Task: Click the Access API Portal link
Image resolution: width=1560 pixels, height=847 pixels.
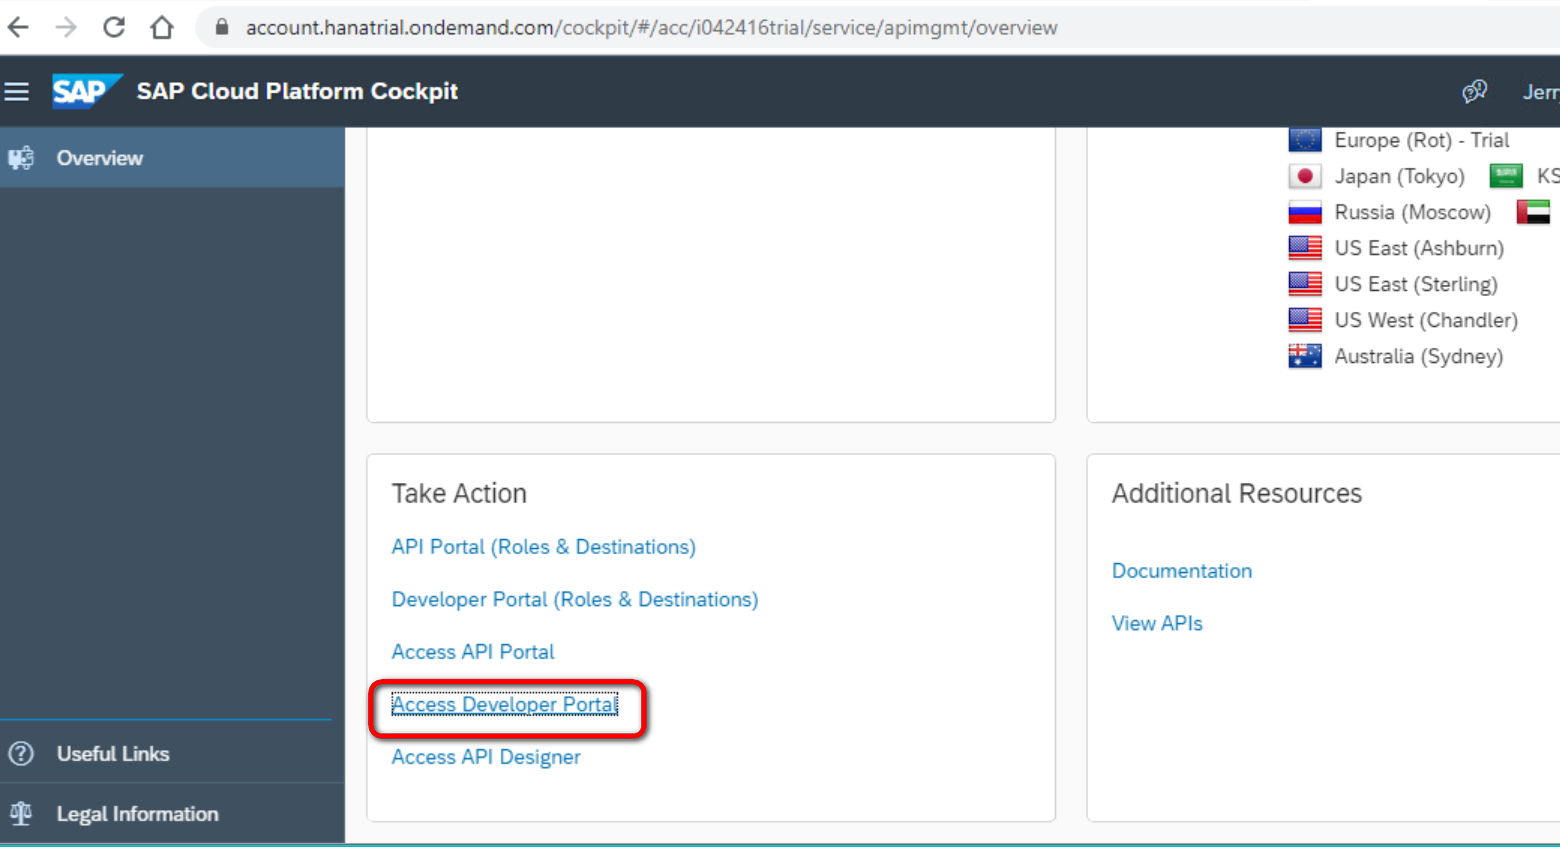Action: [473, 652]
